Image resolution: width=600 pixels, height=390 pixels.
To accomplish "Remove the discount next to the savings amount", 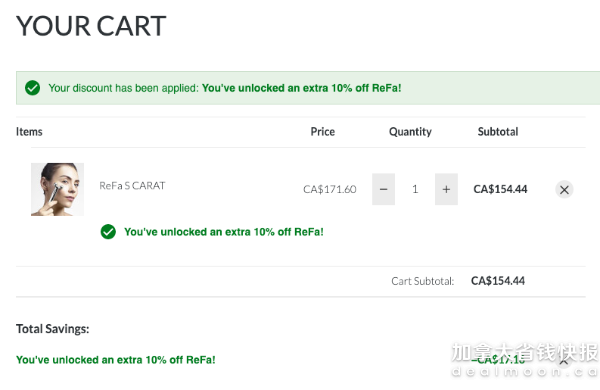I will point(564,361).
